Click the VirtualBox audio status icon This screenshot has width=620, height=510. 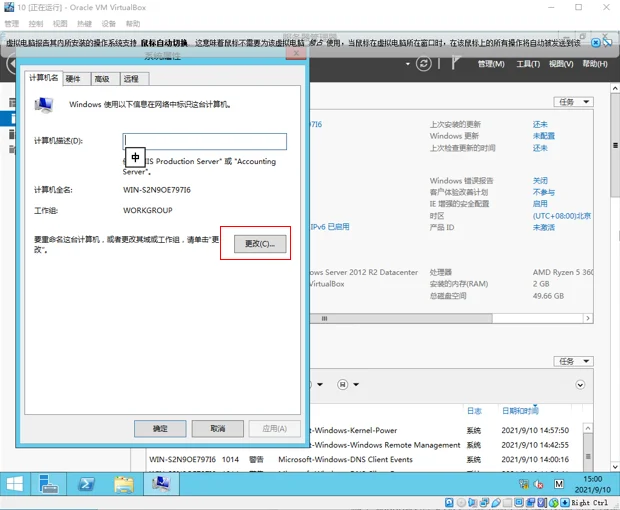coord(473,502)
